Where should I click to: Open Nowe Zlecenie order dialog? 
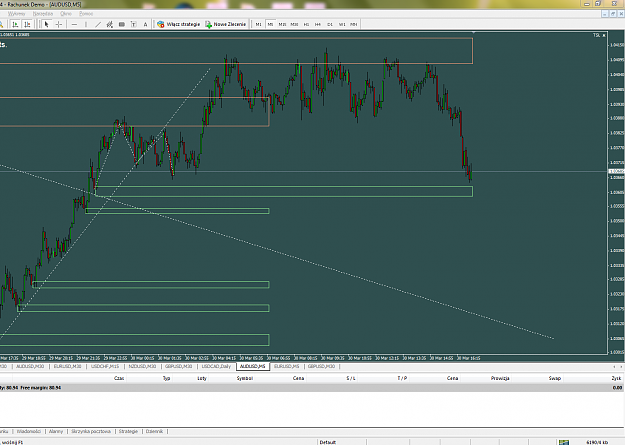[226, 24]
